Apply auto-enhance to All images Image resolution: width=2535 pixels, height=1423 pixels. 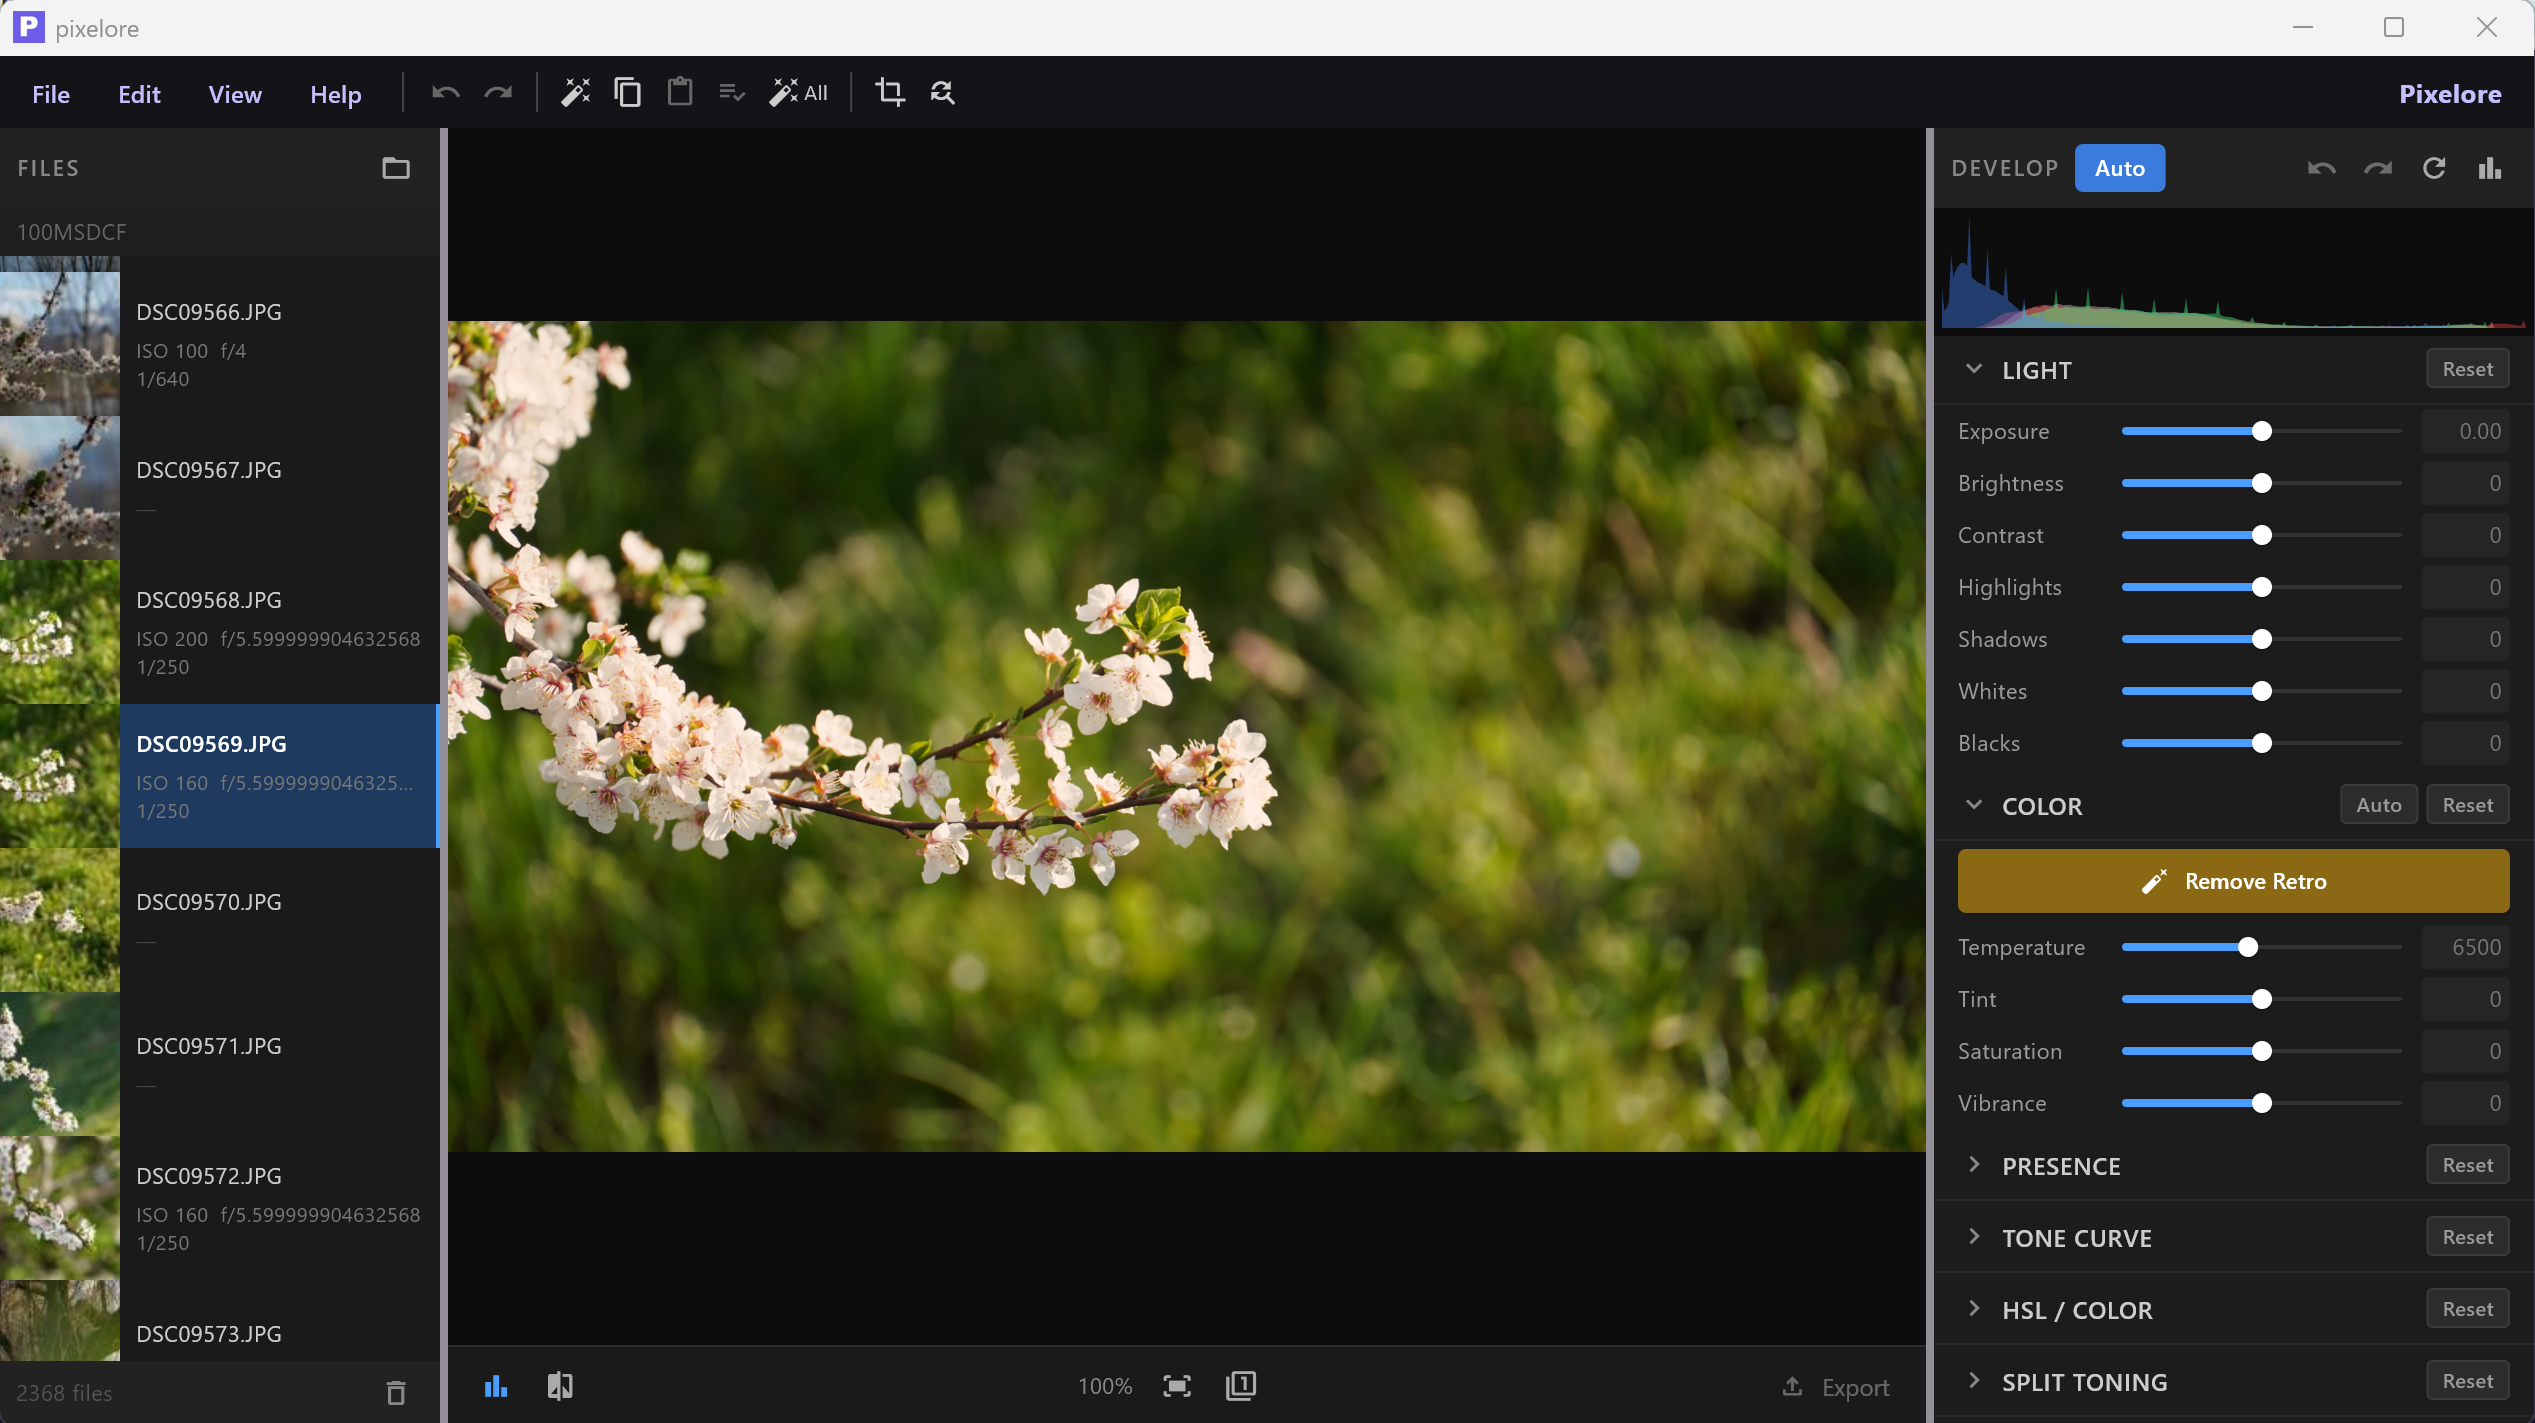point(798,92)
